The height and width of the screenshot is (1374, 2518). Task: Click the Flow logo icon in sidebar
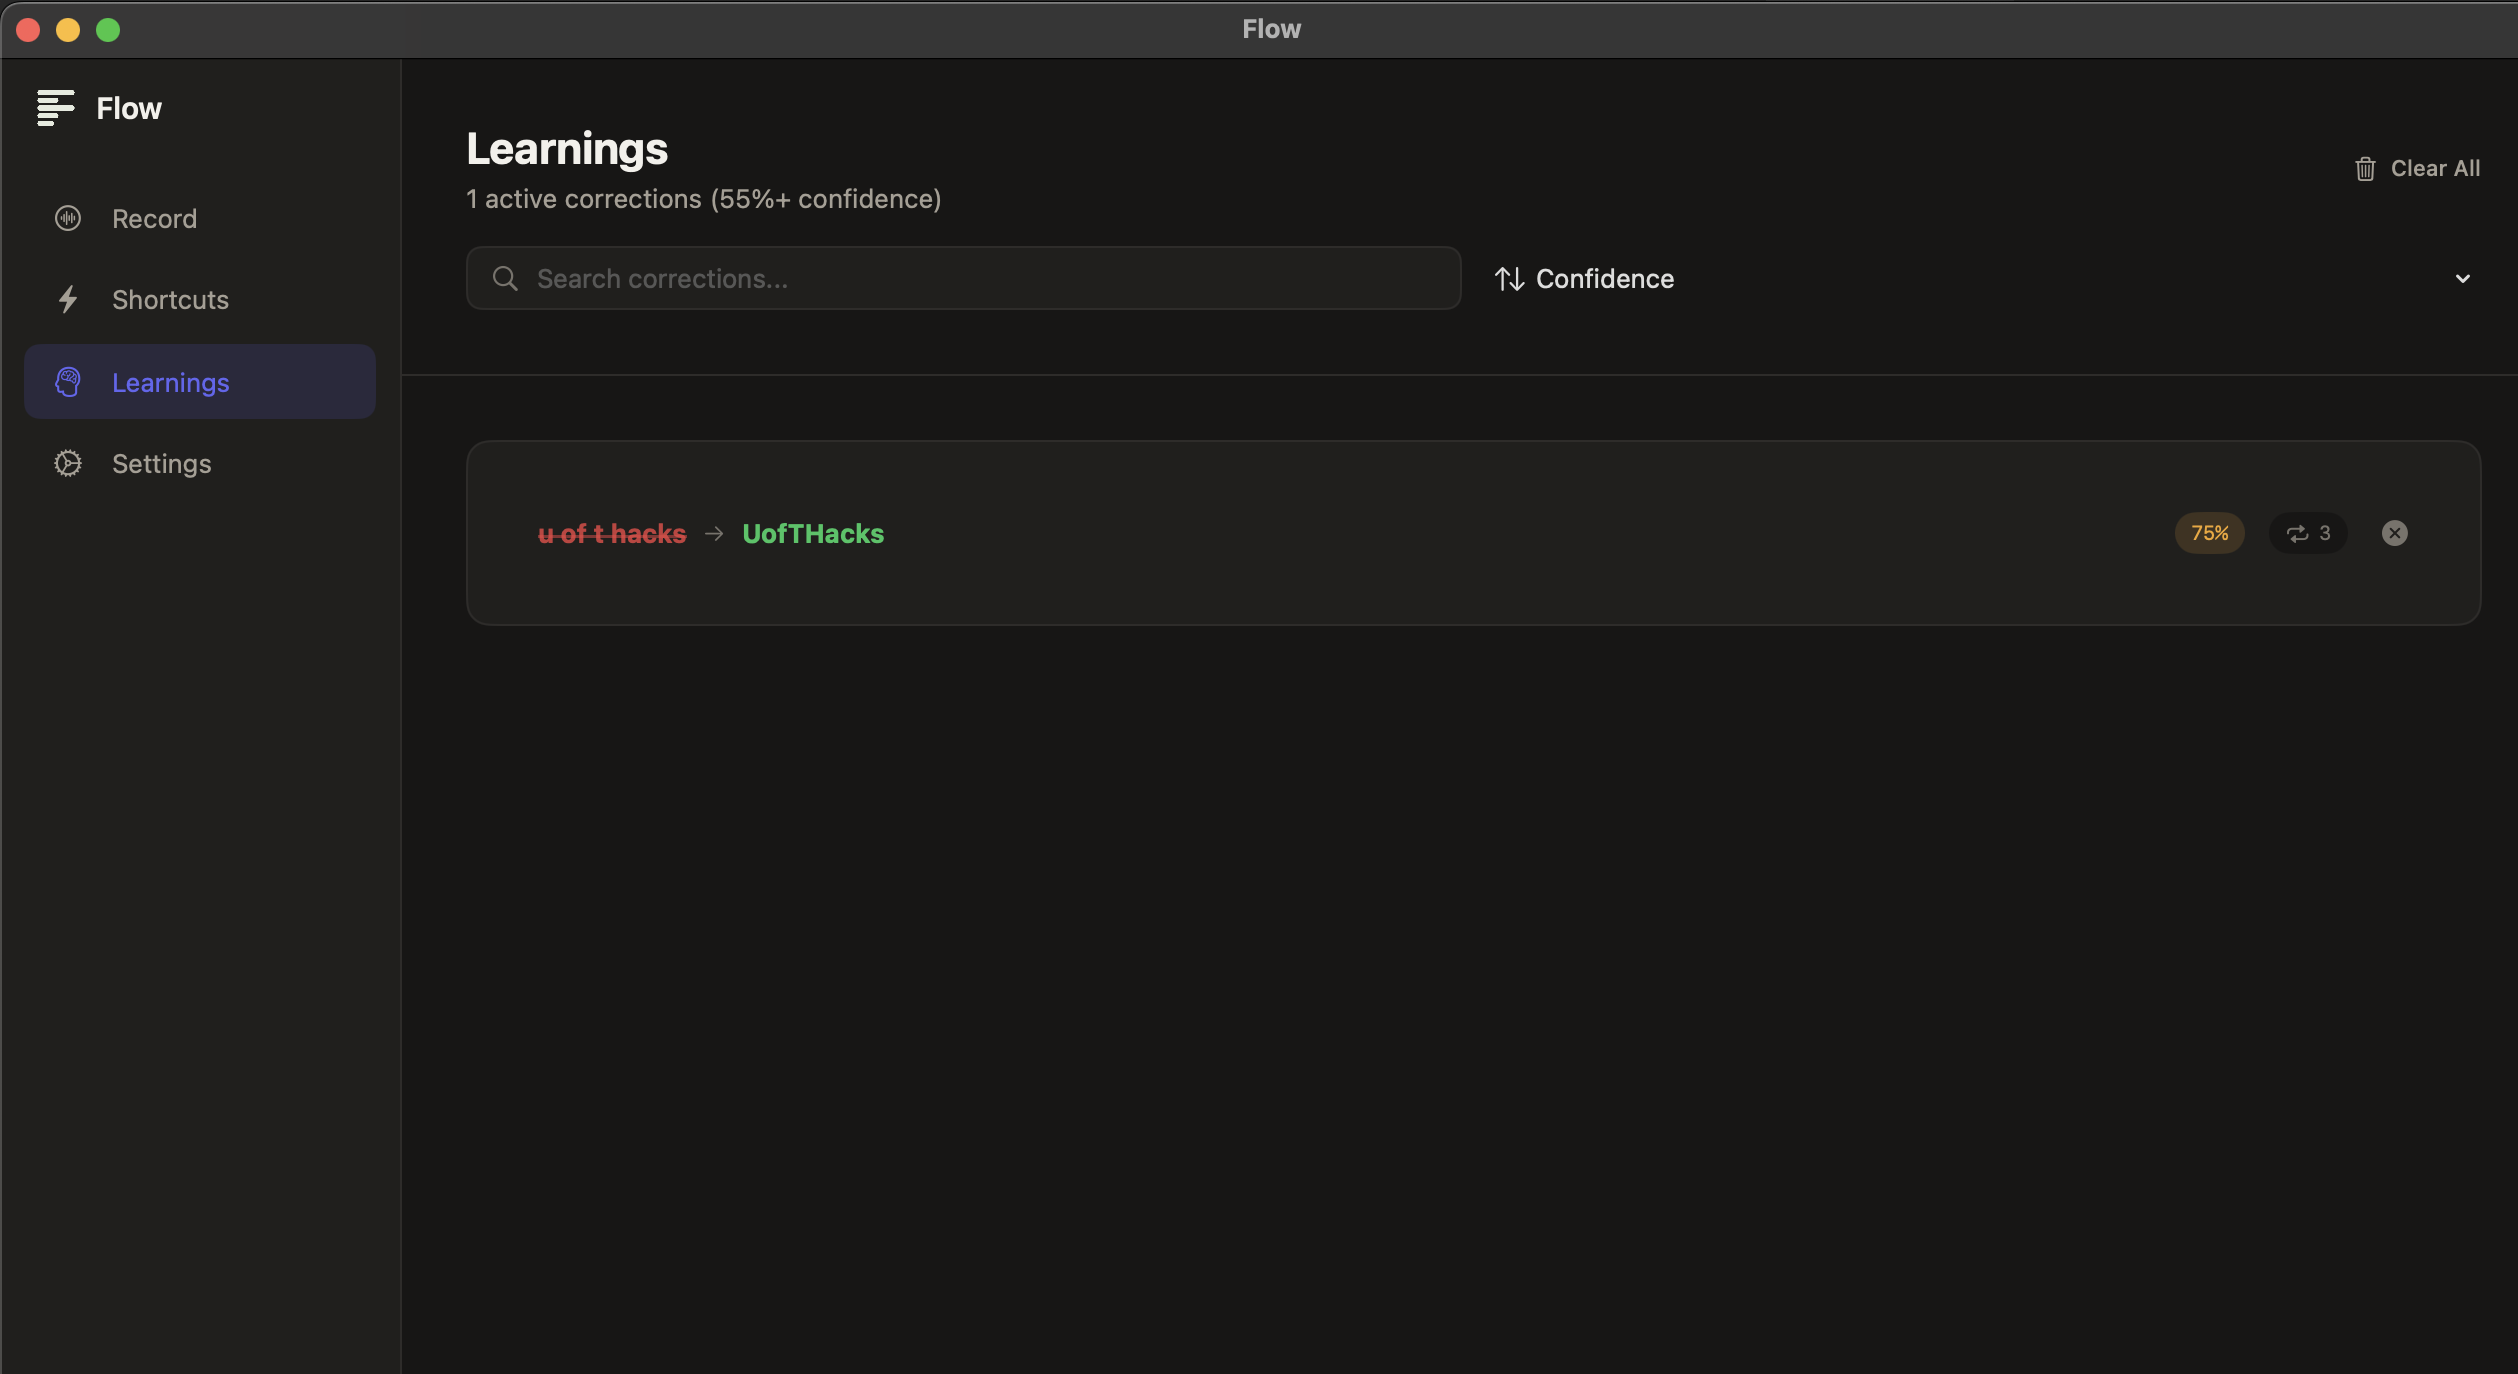(55, 108)
